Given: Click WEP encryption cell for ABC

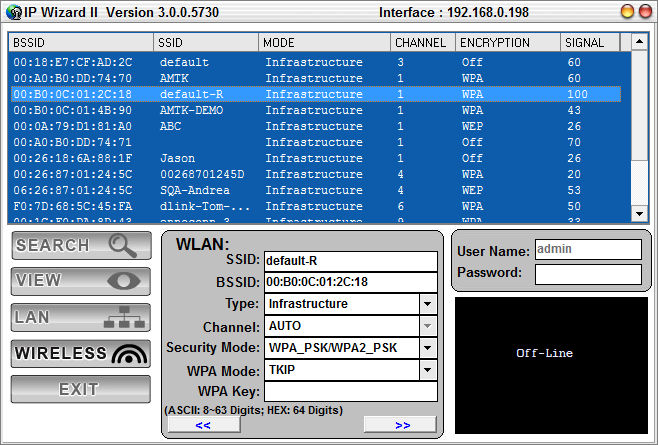Looking at the screenshot, I should pos(473,126).
